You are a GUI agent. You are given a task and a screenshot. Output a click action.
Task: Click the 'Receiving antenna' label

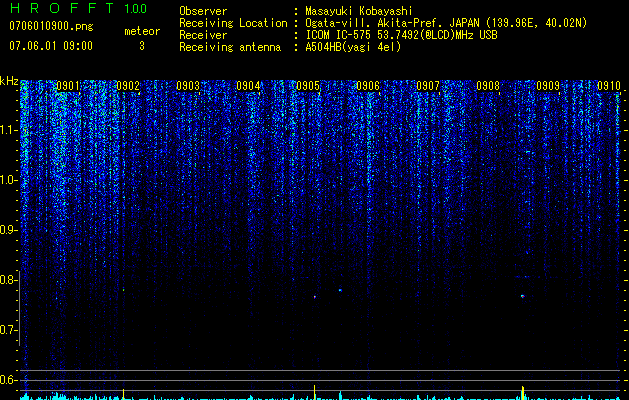point(230,47)
